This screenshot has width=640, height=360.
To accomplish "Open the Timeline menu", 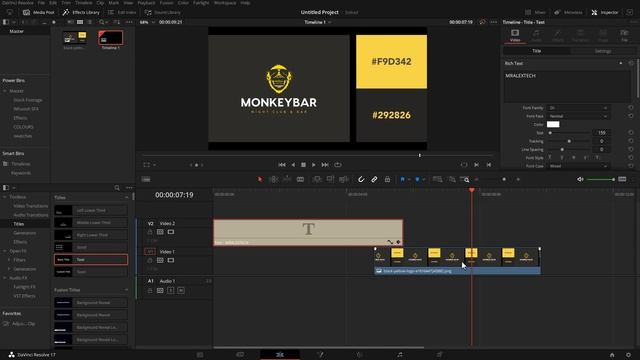I will coord(83,3).
